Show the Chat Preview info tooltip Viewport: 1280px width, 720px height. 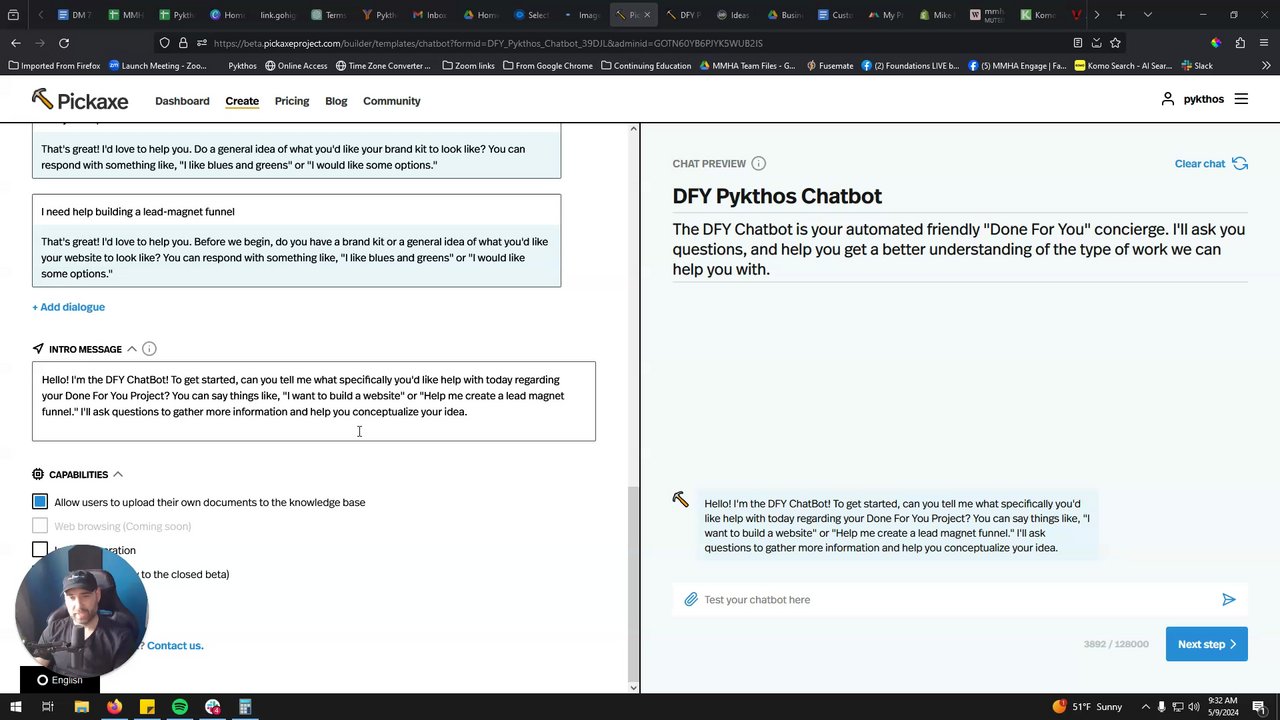click(x=758, y=163)
